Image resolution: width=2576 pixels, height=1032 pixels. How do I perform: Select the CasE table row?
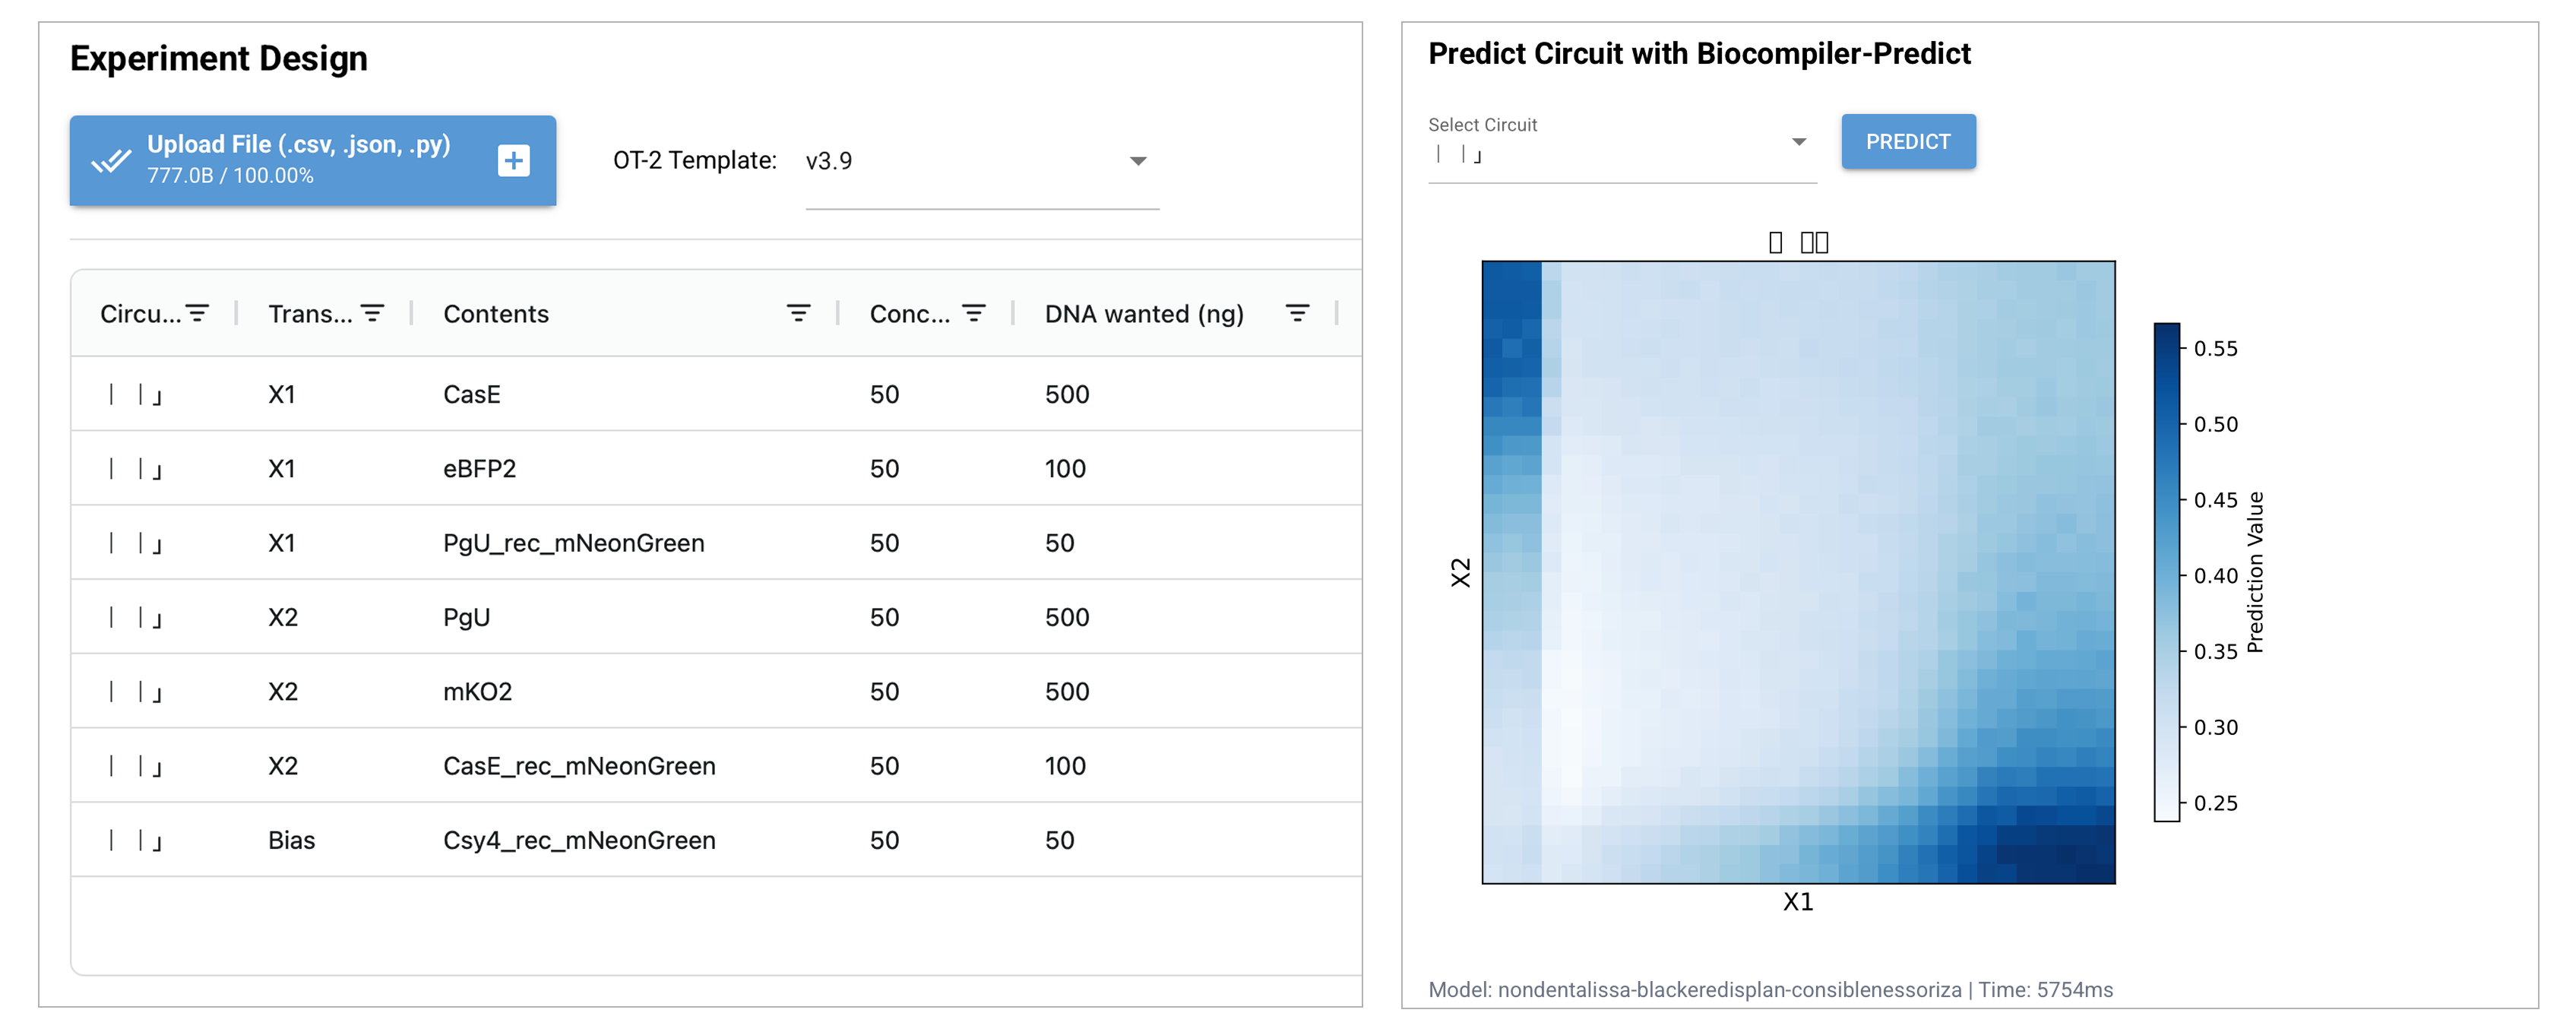tap(716, 394)
